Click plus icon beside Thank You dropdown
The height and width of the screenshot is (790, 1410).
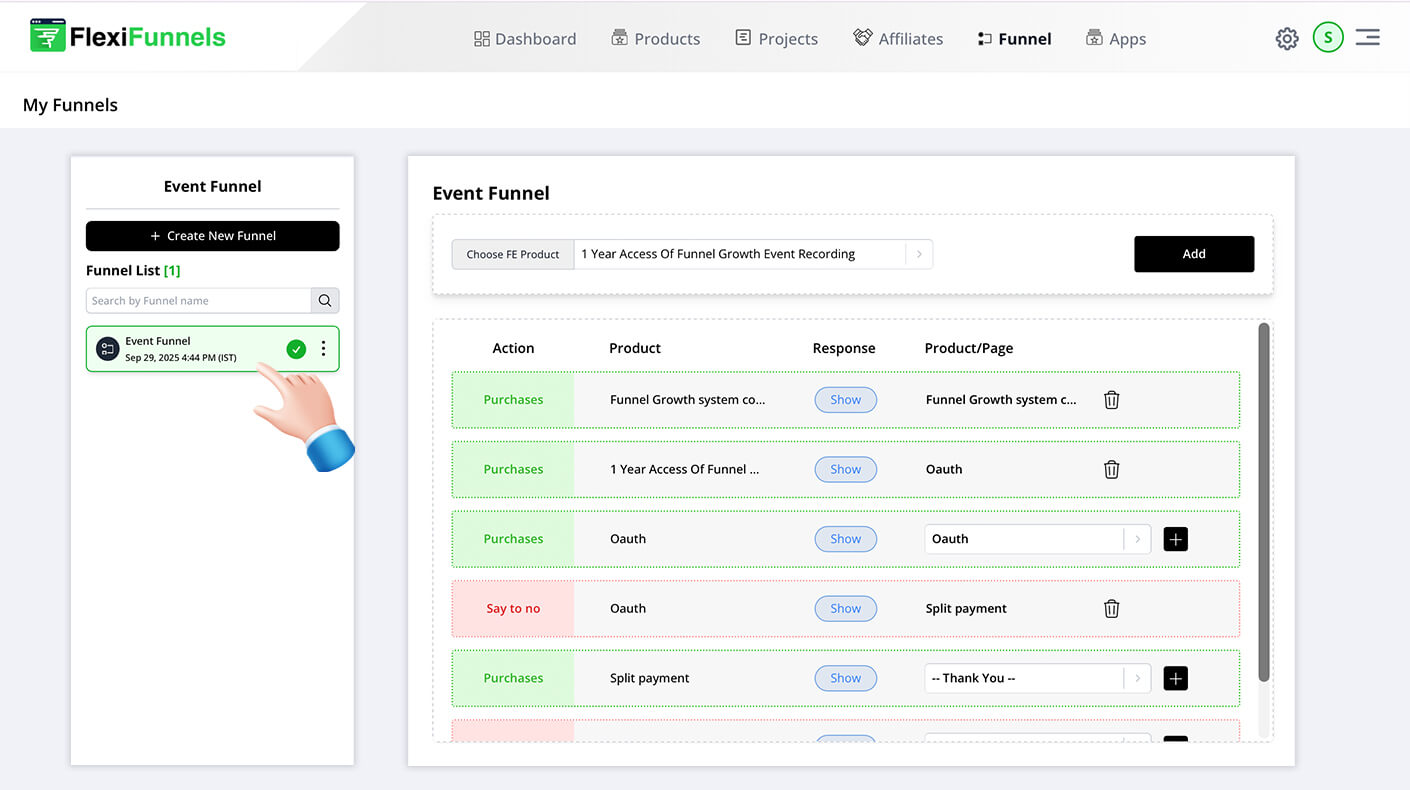(x=1175, y=679)
